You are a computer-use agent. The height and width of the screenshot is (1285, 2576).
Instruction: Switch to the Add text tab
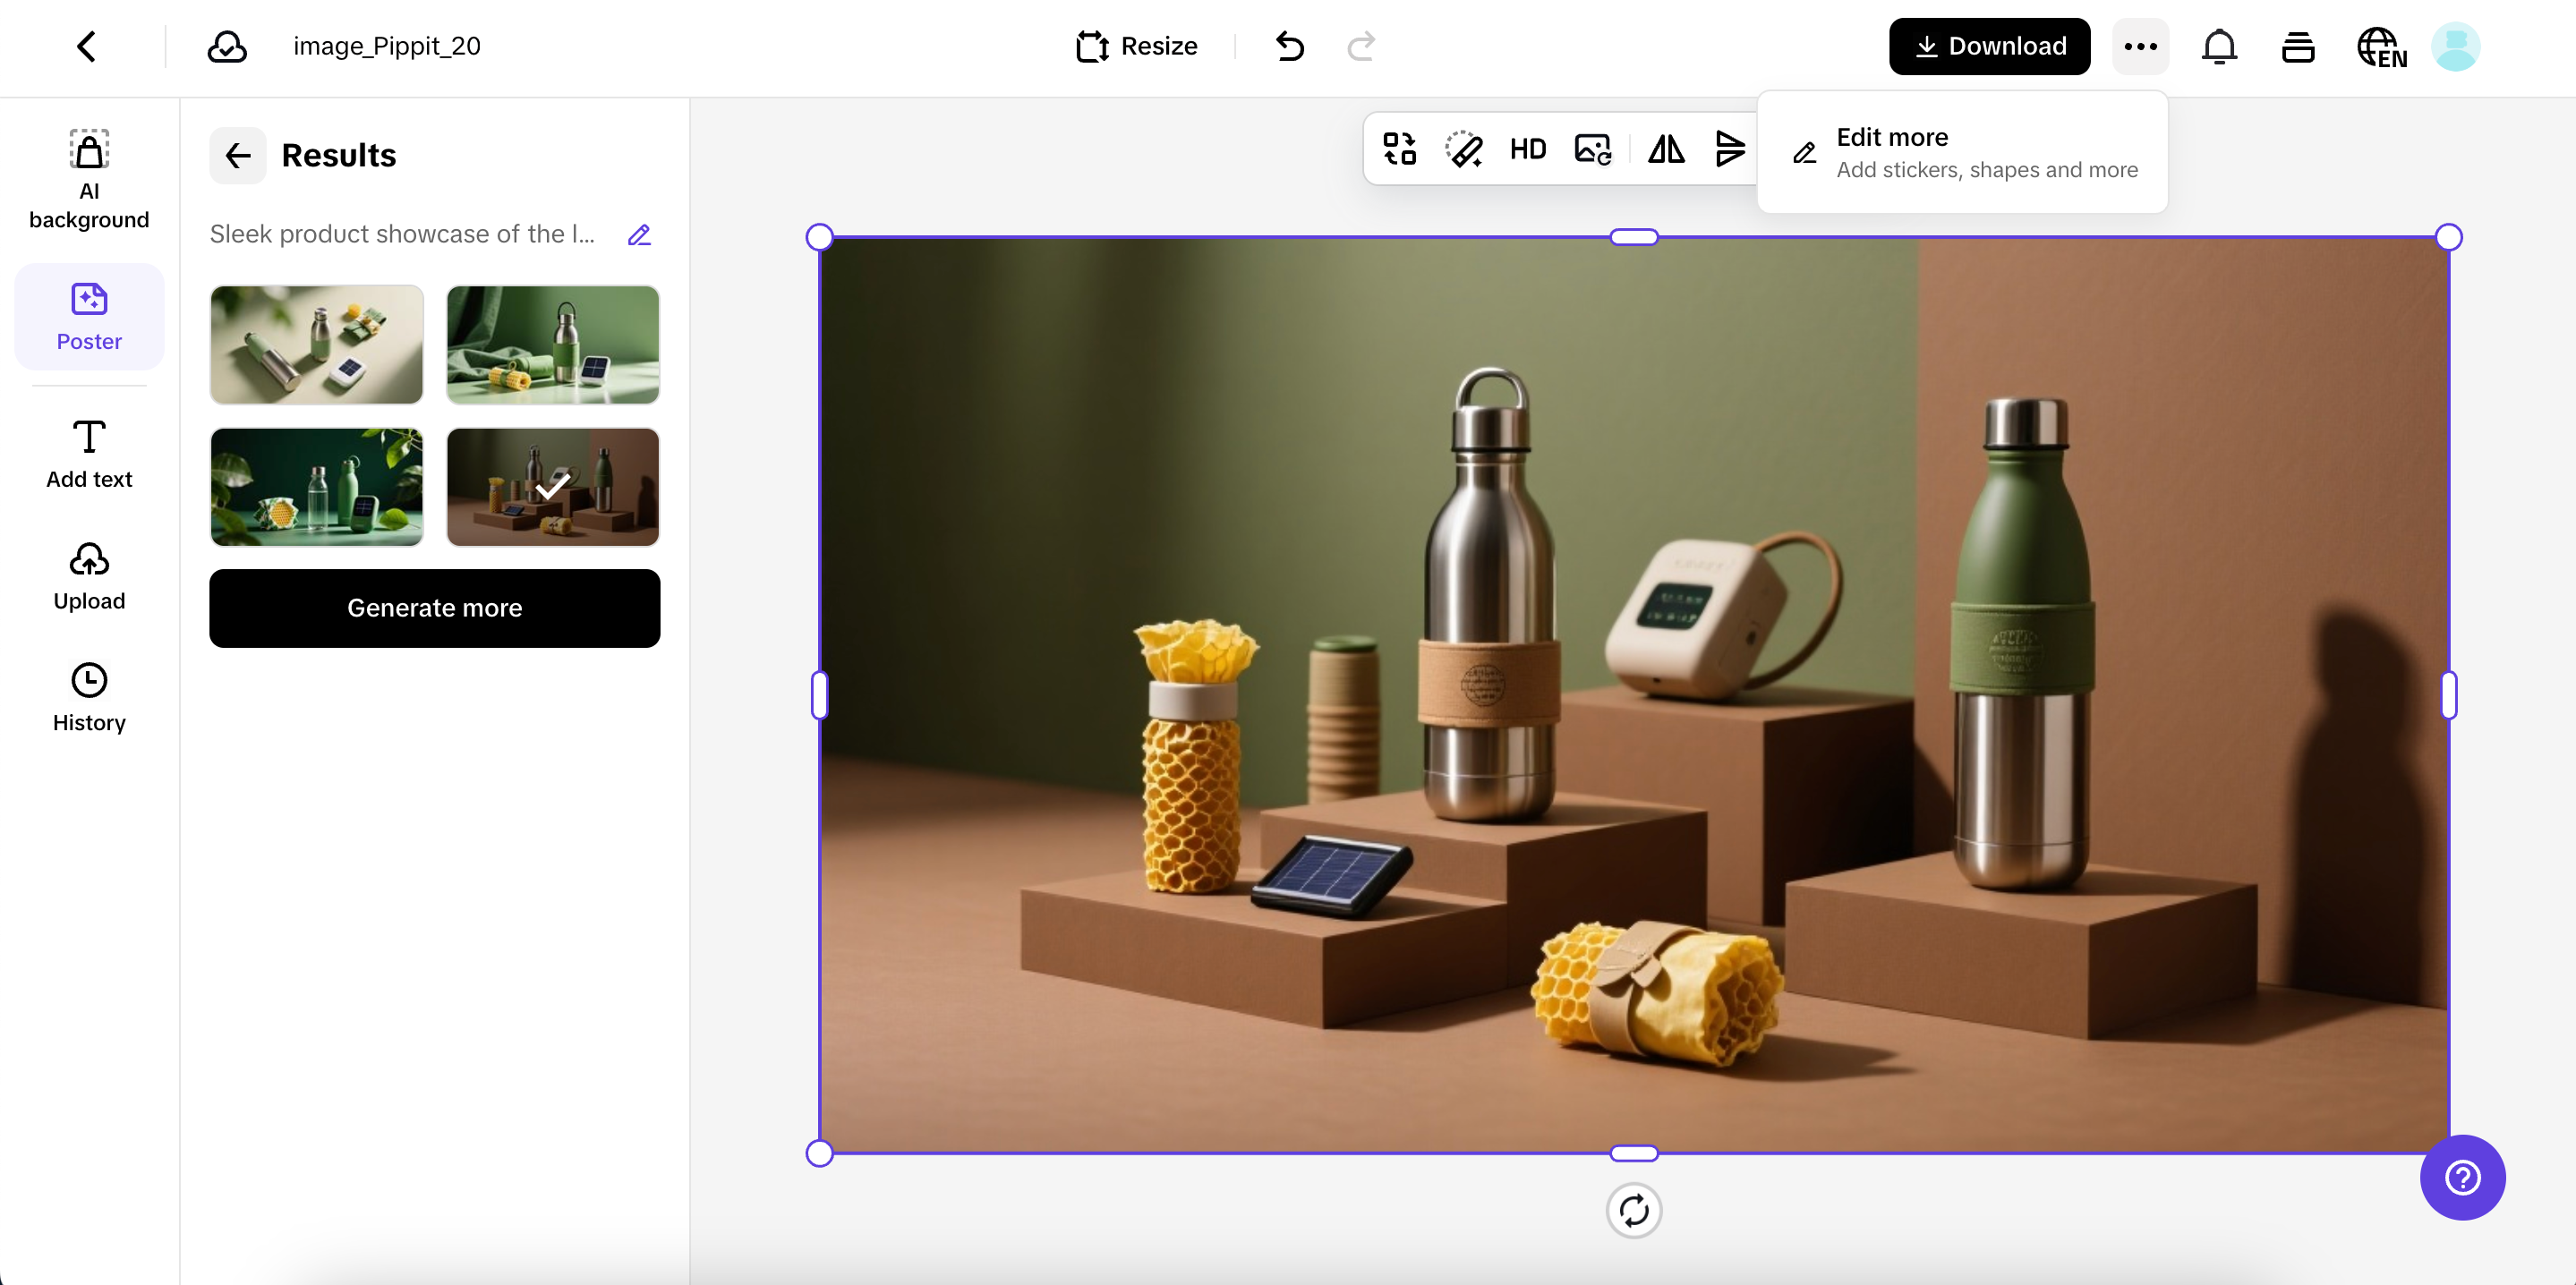pos(89,454)
